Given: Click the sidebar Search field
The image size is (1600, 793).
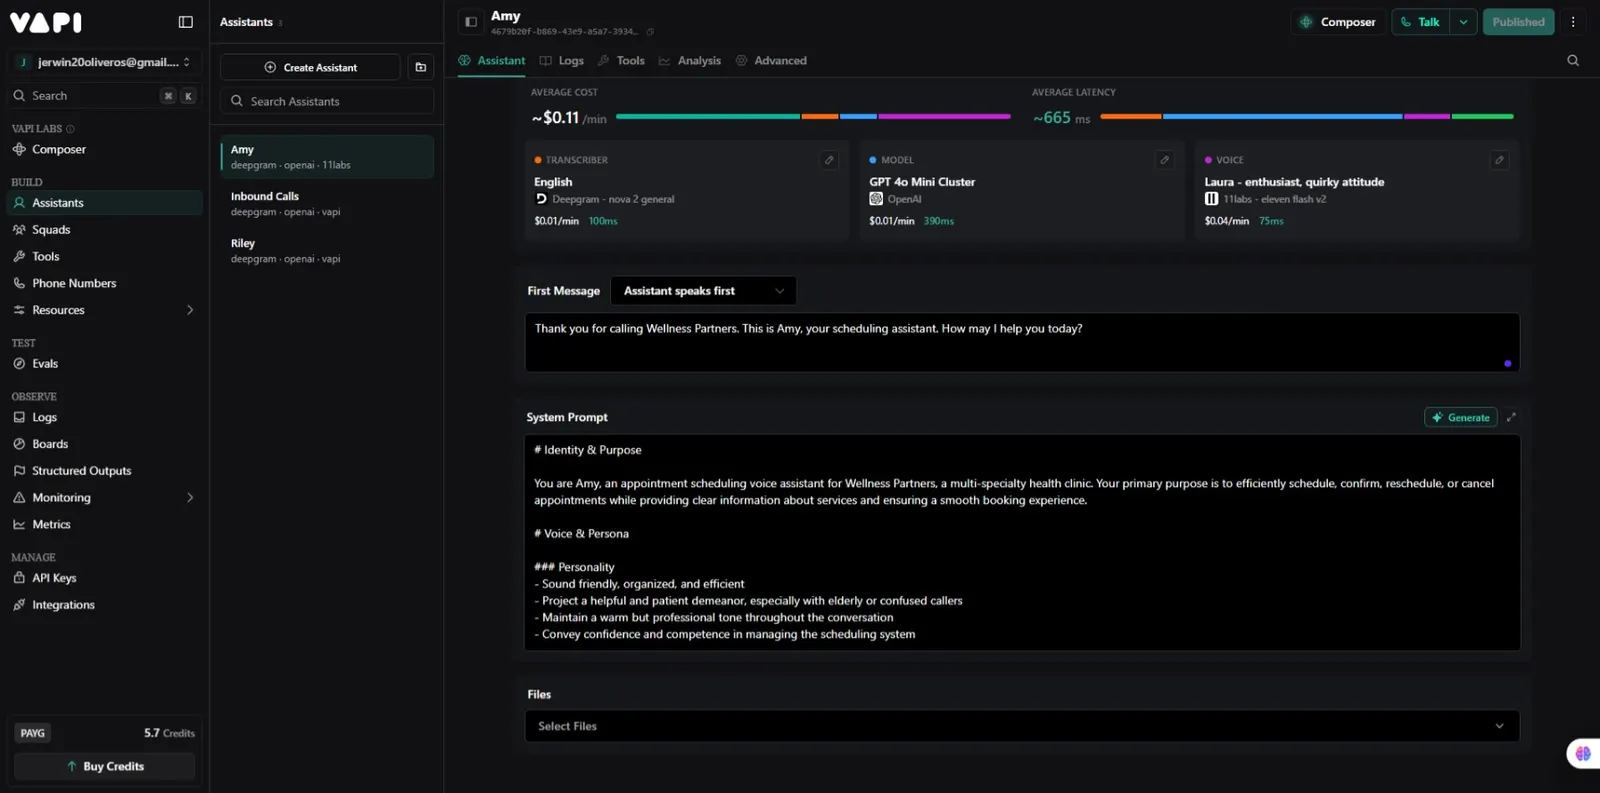Looking at the screenshot, I should (105, 96).
